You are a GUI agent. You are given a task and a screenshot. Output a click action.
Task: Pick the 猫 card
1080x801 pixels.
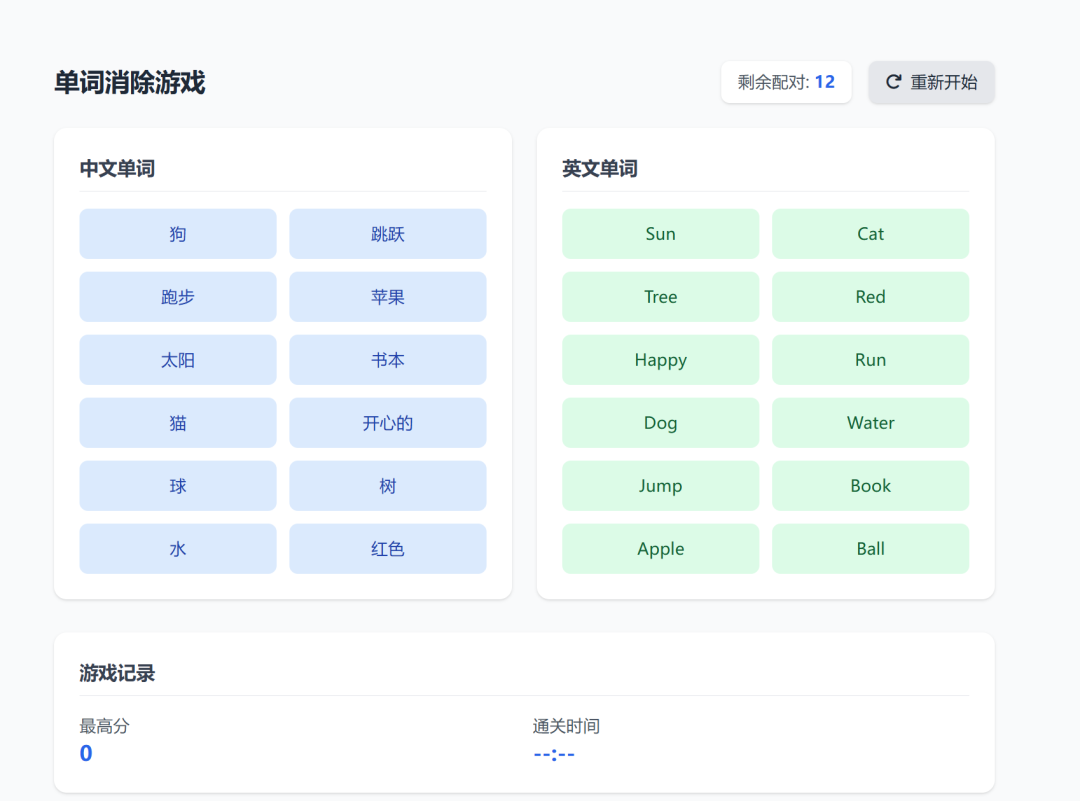click(177, 422)
